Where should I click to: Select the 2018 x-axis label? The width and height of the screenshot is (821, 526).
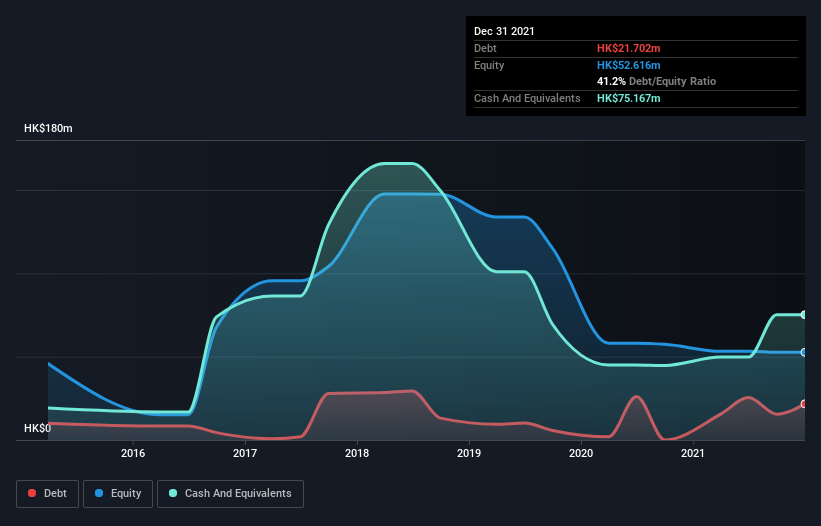click(357, 453)
